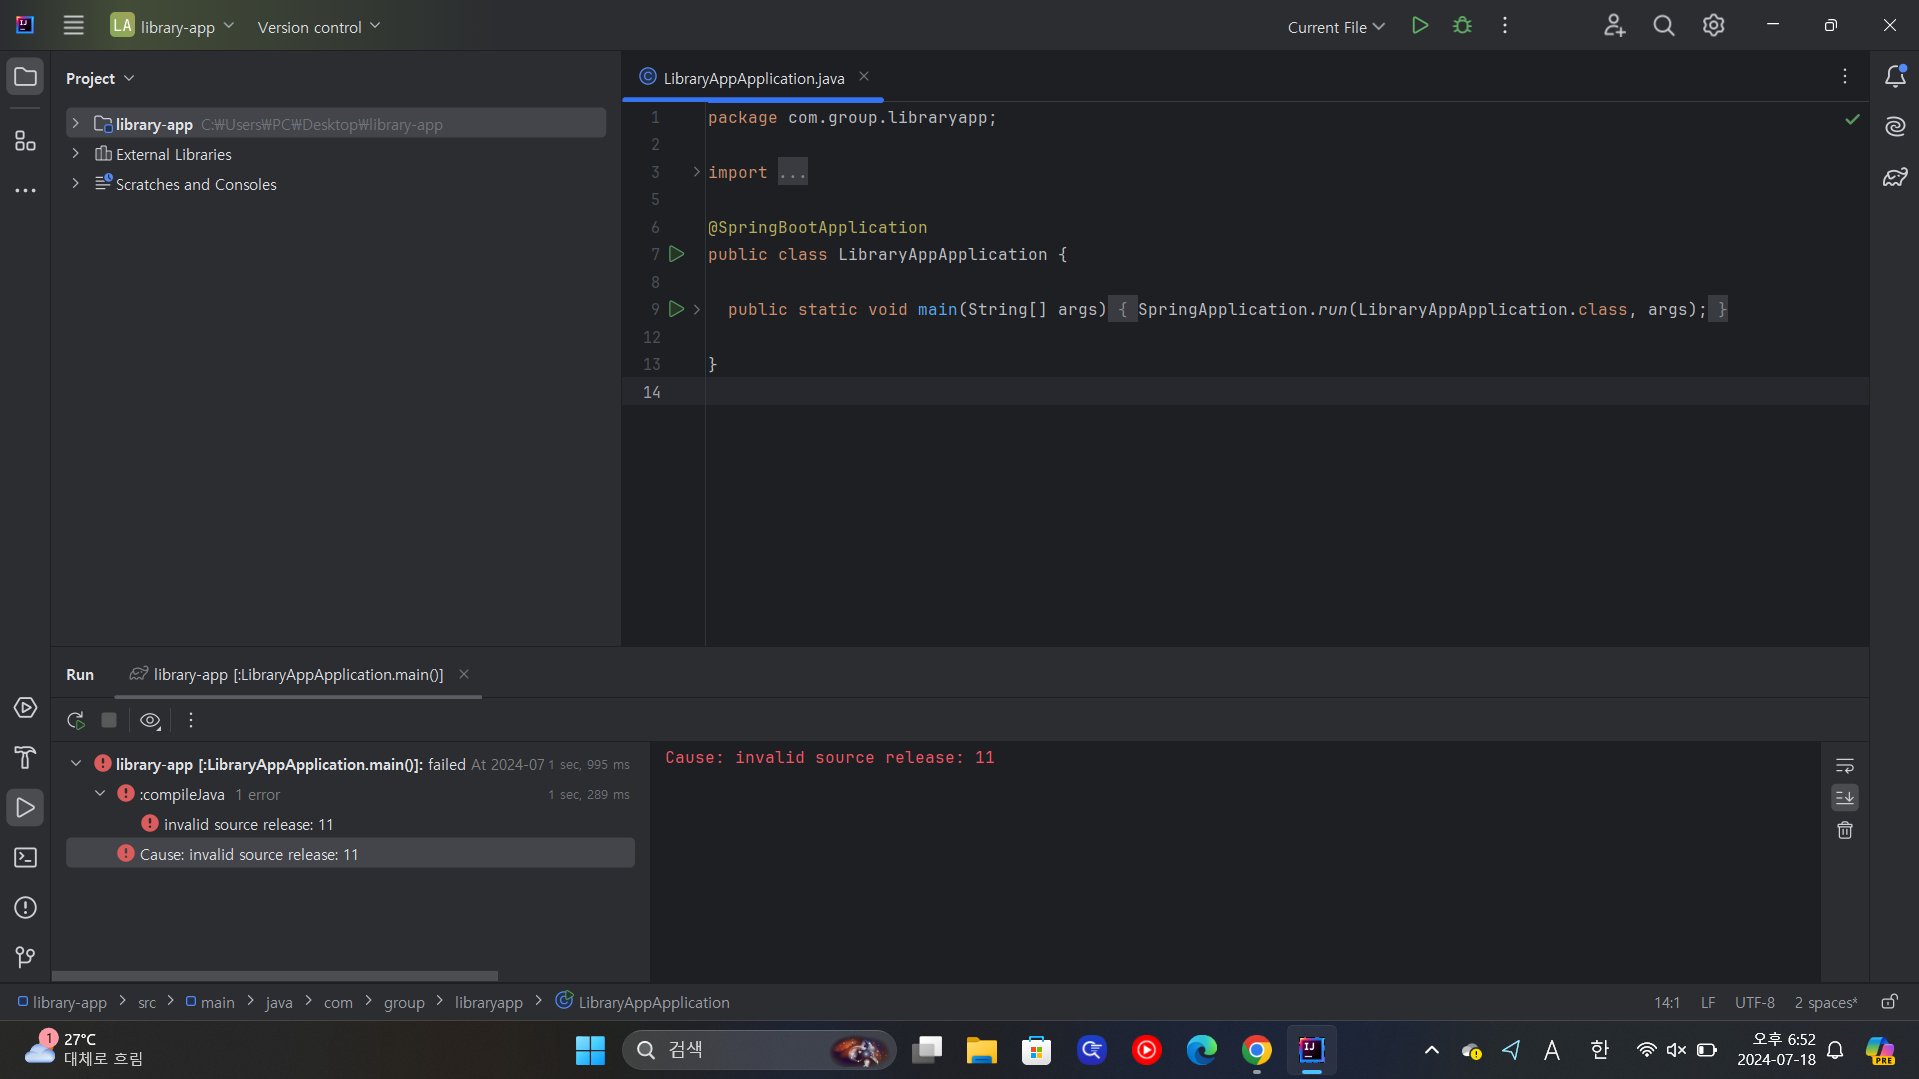The width and height of the screenshot is (1919, 1079).
Task: Open Chrome from the taskbar
Action: [x=1256, y=1050]
